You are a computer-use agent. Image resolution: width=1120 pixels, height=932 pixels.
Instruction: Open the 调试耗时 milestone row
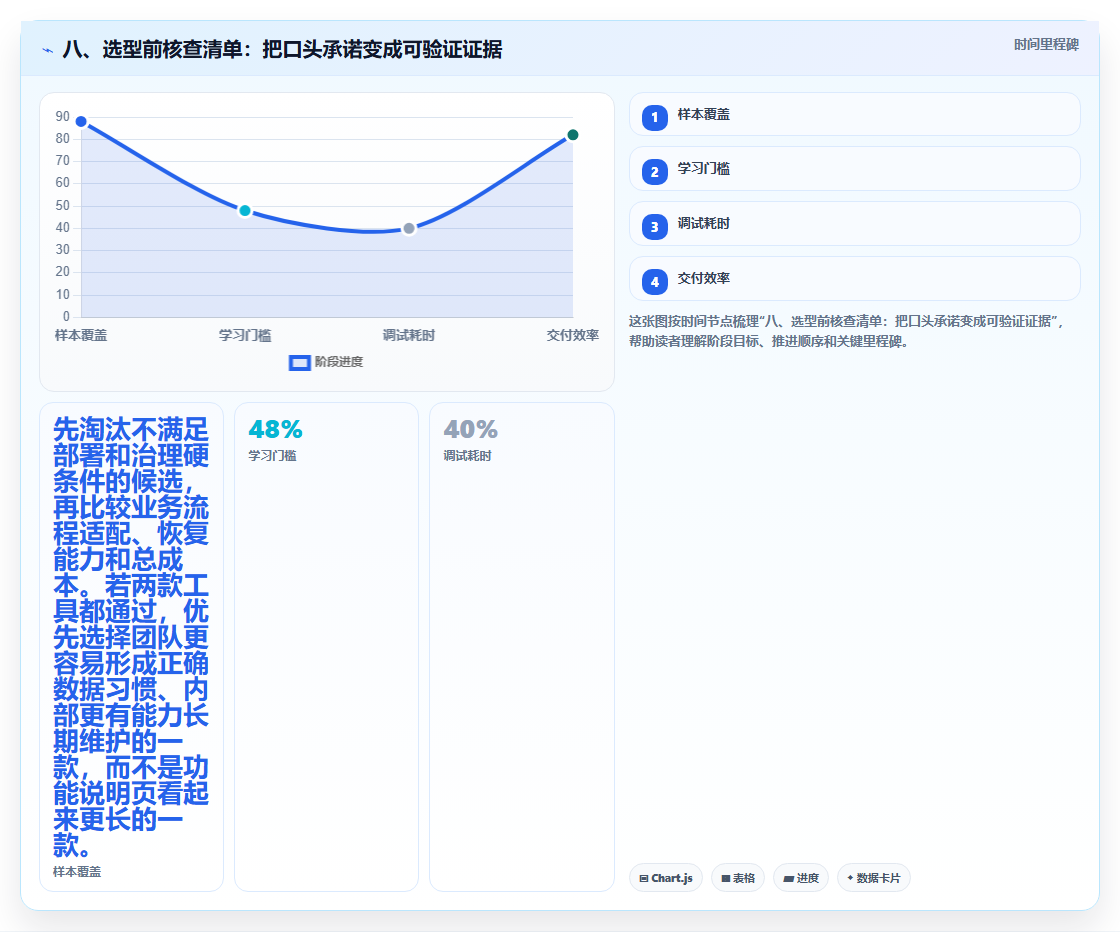pos(854,224)
